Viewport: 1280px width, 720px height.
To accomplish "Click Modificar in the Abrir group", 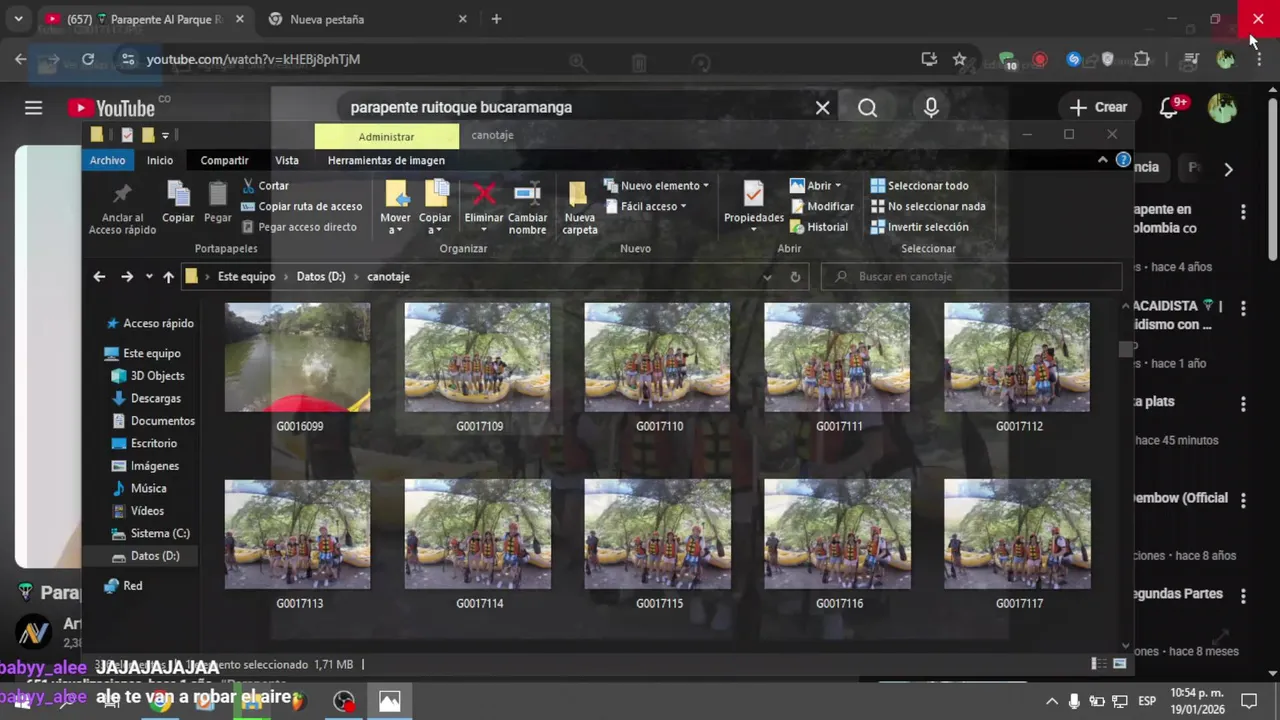I will coord(822,206).
